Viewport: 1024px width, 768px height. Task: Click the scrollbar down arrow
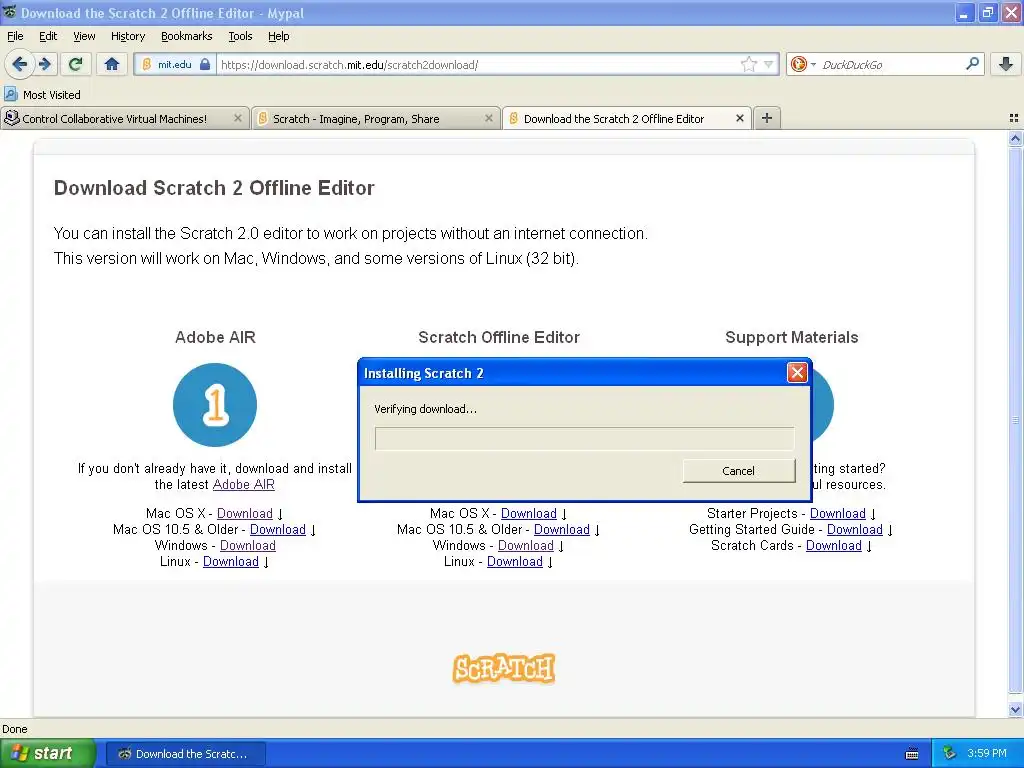pos(1015,709)
